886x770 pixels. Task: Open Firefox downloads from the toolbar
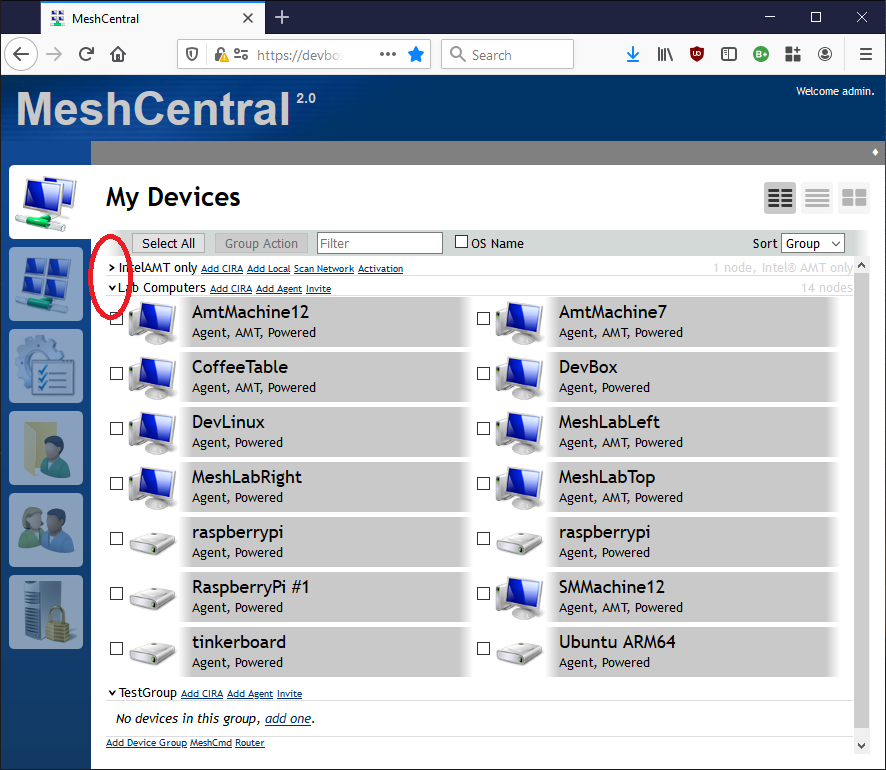point(633,54)
